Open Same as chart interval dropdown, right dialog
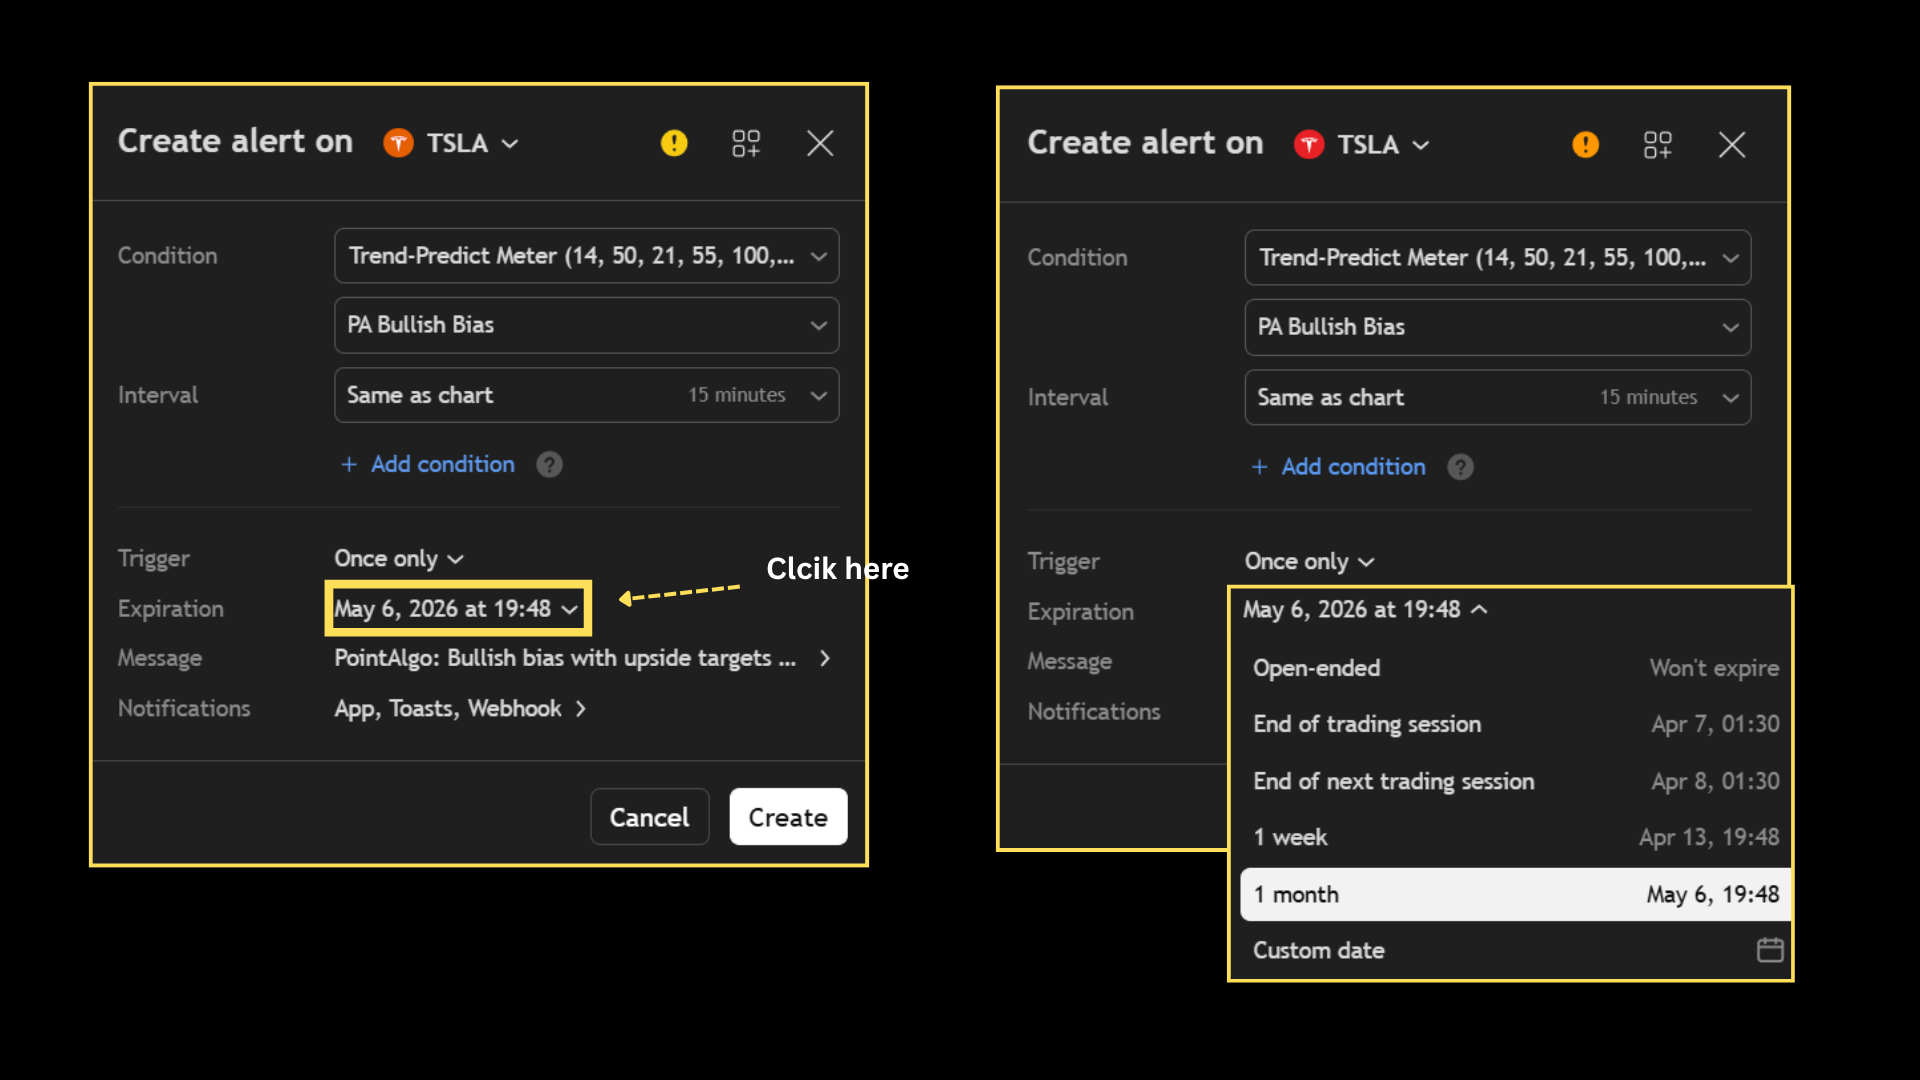 click(1497, 397)
